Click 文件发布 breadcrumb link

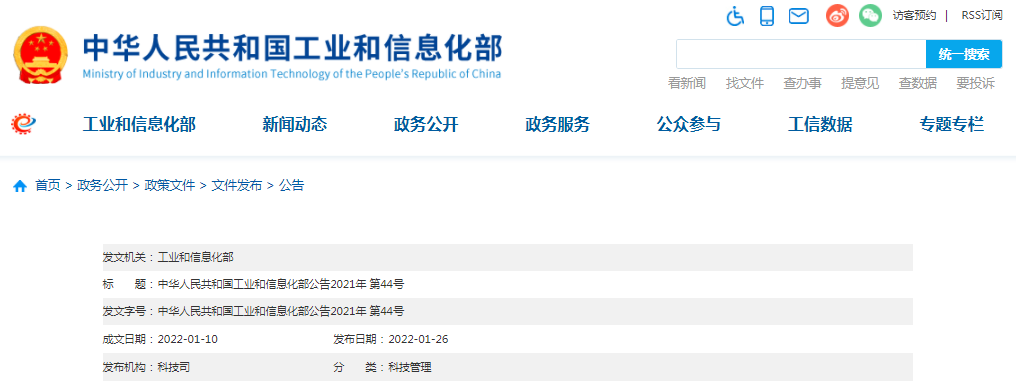click(x=237, y=186)
